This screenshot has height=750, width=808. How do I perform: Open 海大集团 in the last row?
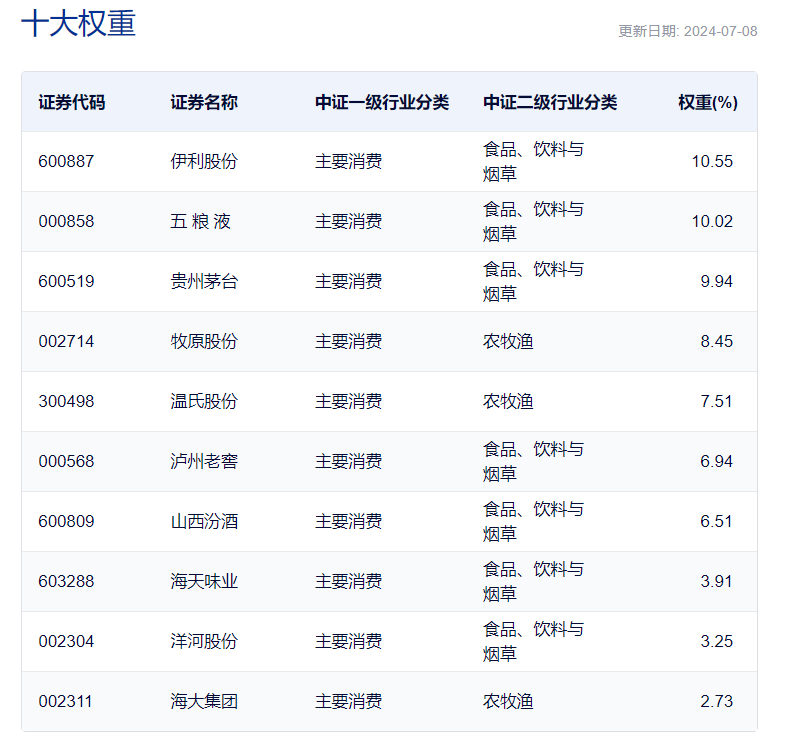point(204,701)
